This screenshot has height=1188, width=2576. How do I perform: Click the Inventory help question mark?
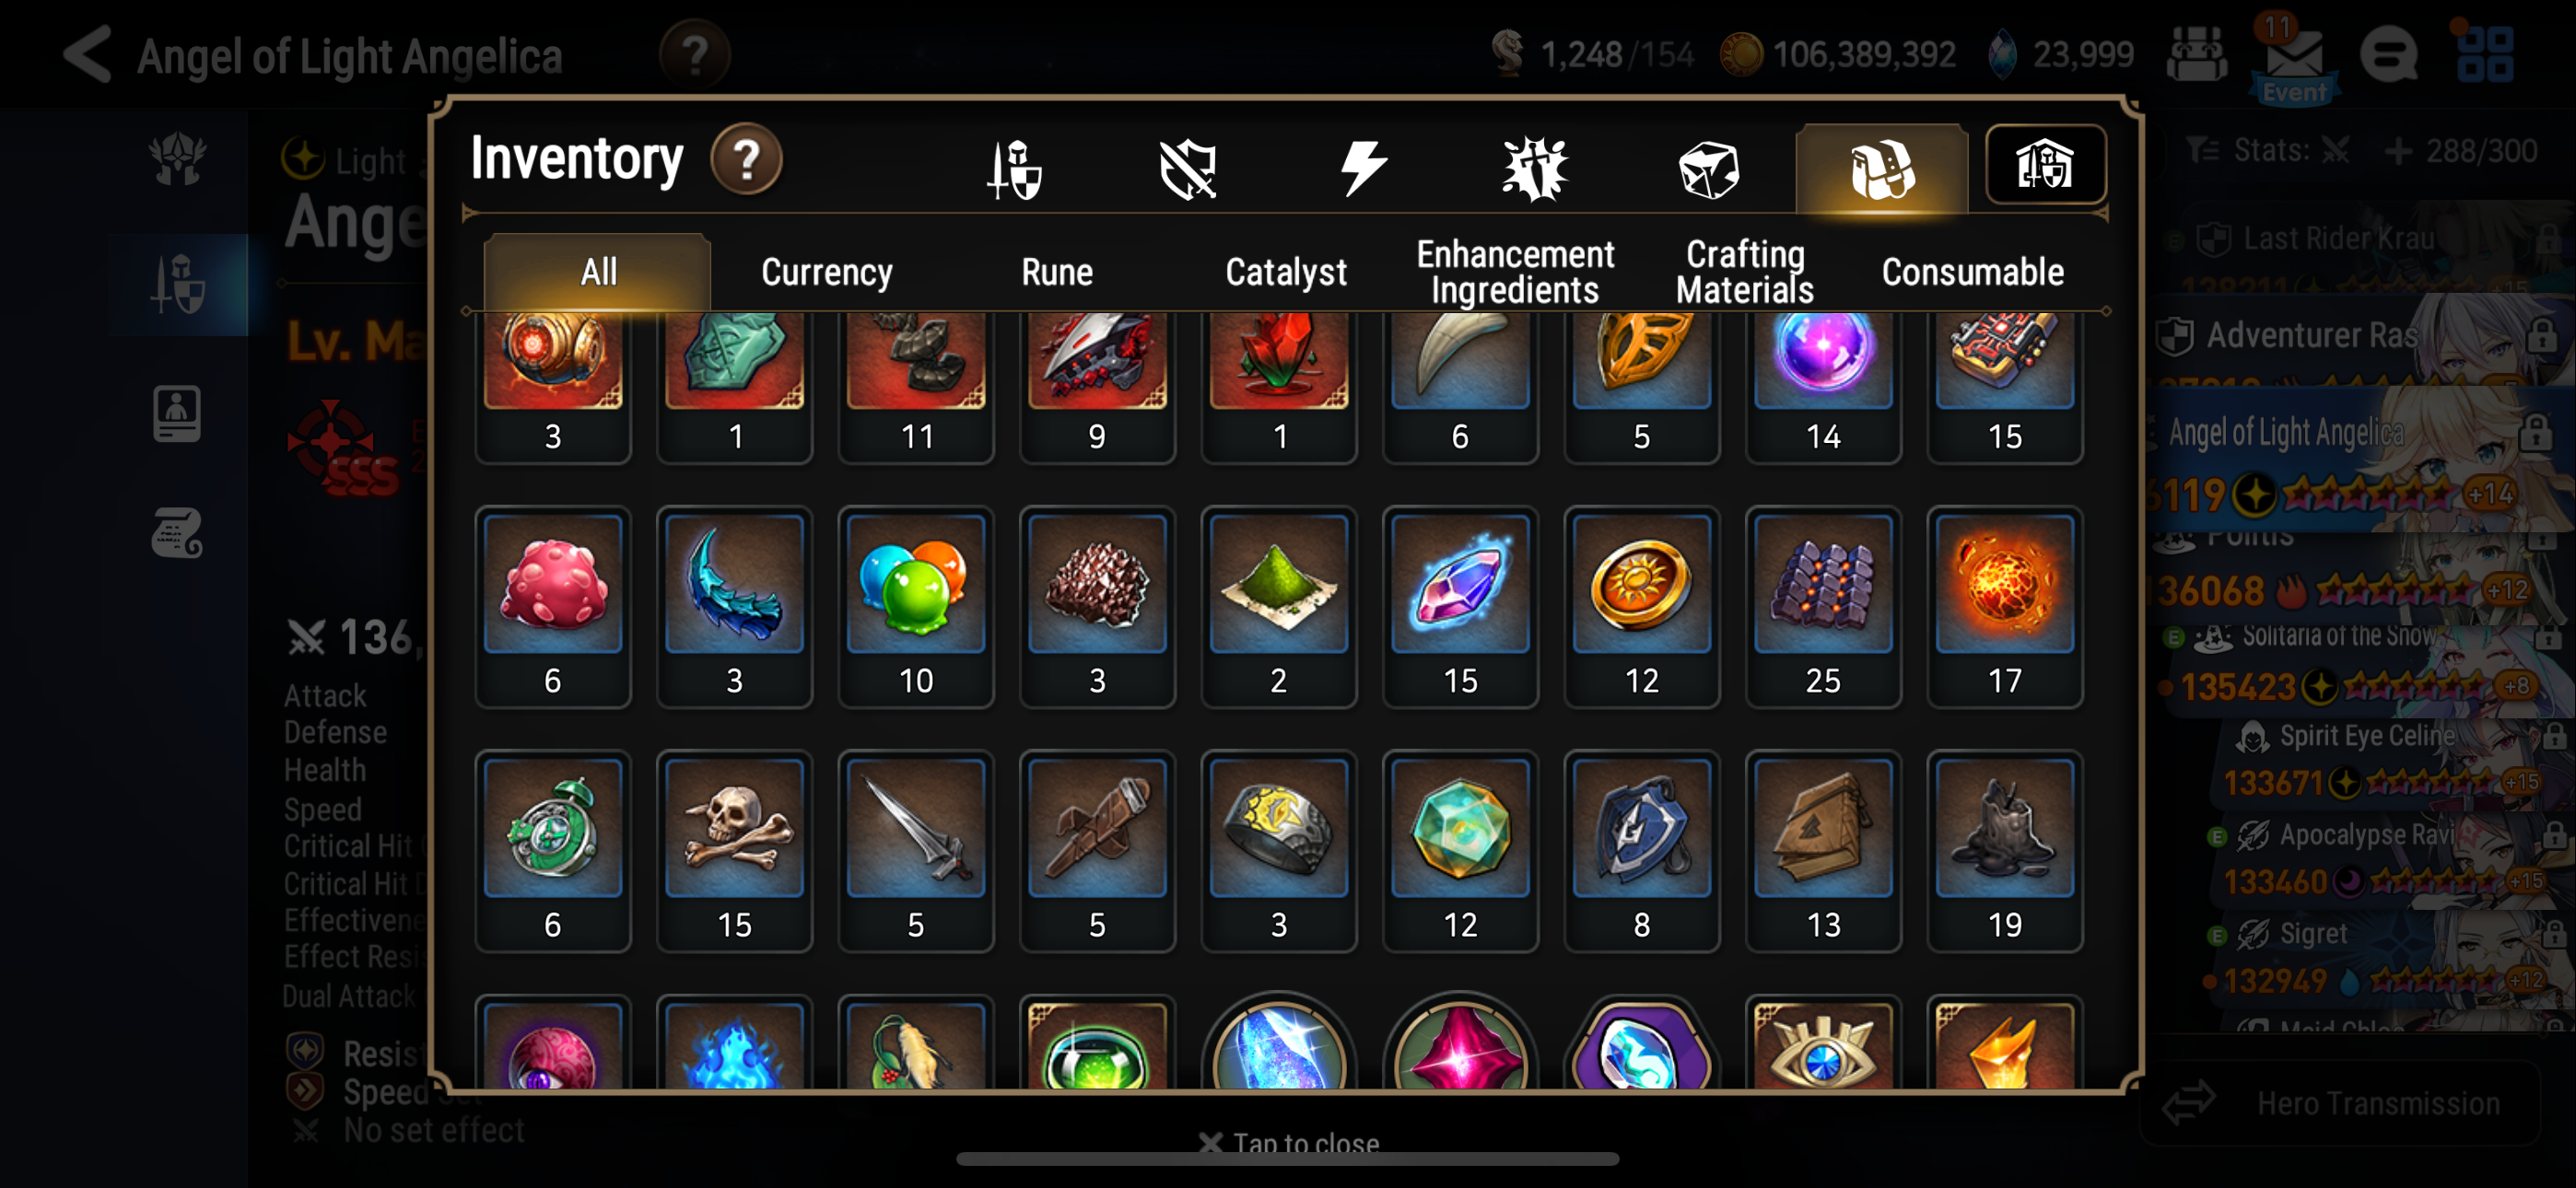click(x=745, y=160)
